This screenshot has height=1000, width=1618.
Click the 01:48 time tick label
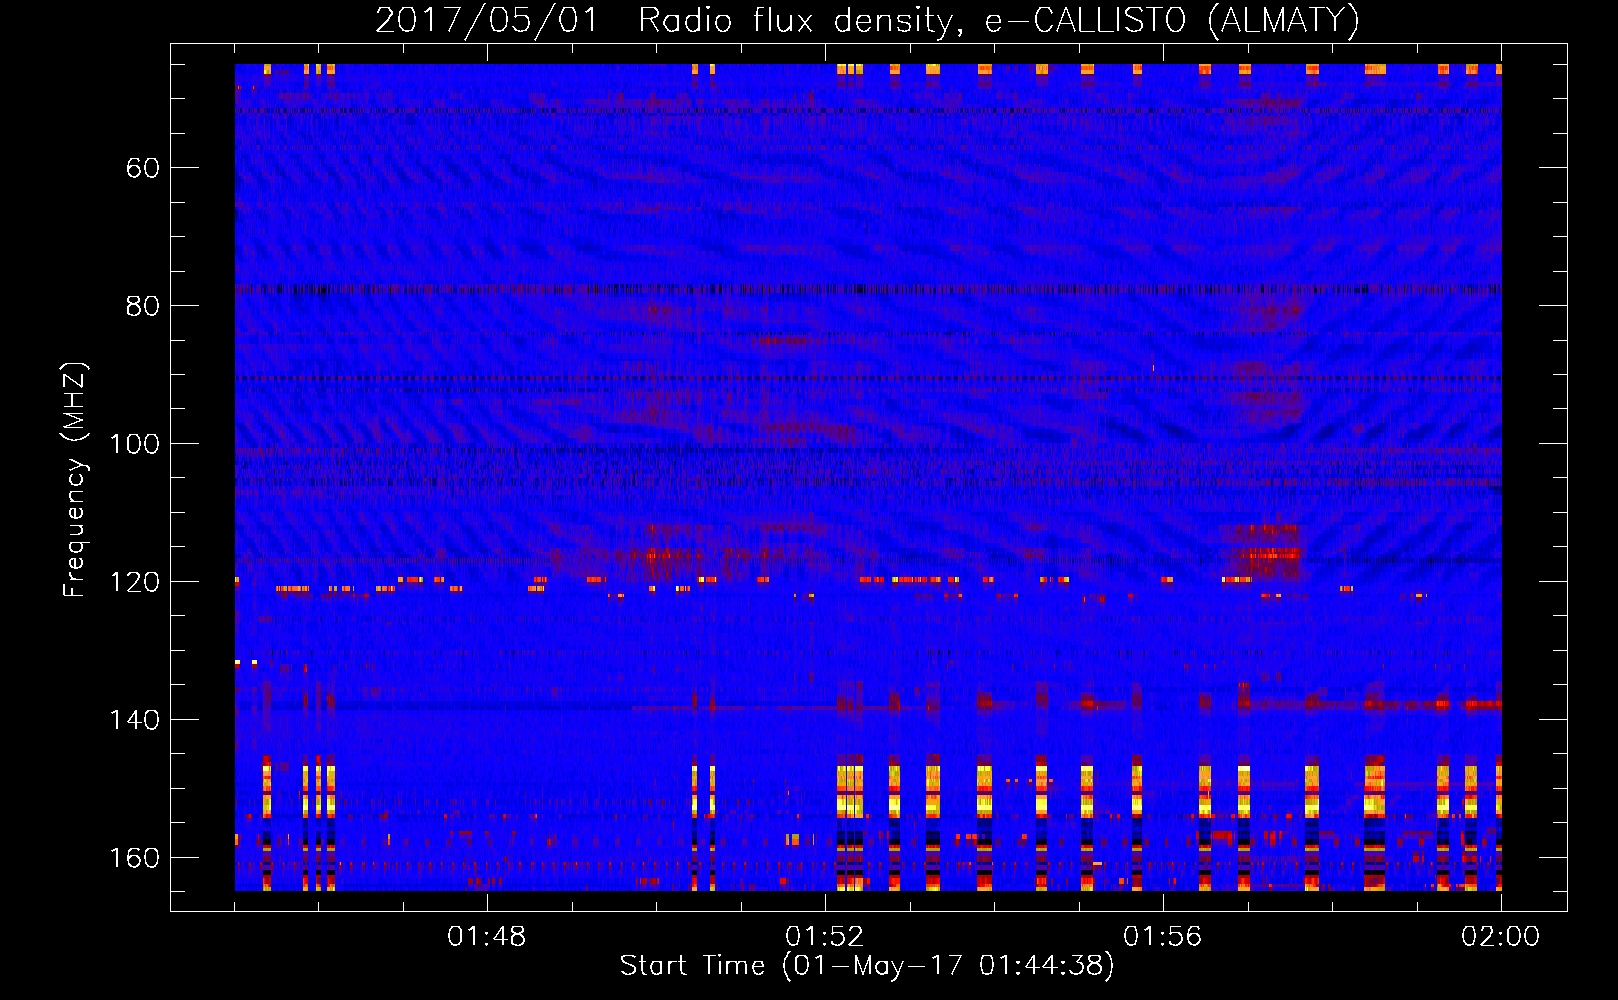tap(487, 937)
